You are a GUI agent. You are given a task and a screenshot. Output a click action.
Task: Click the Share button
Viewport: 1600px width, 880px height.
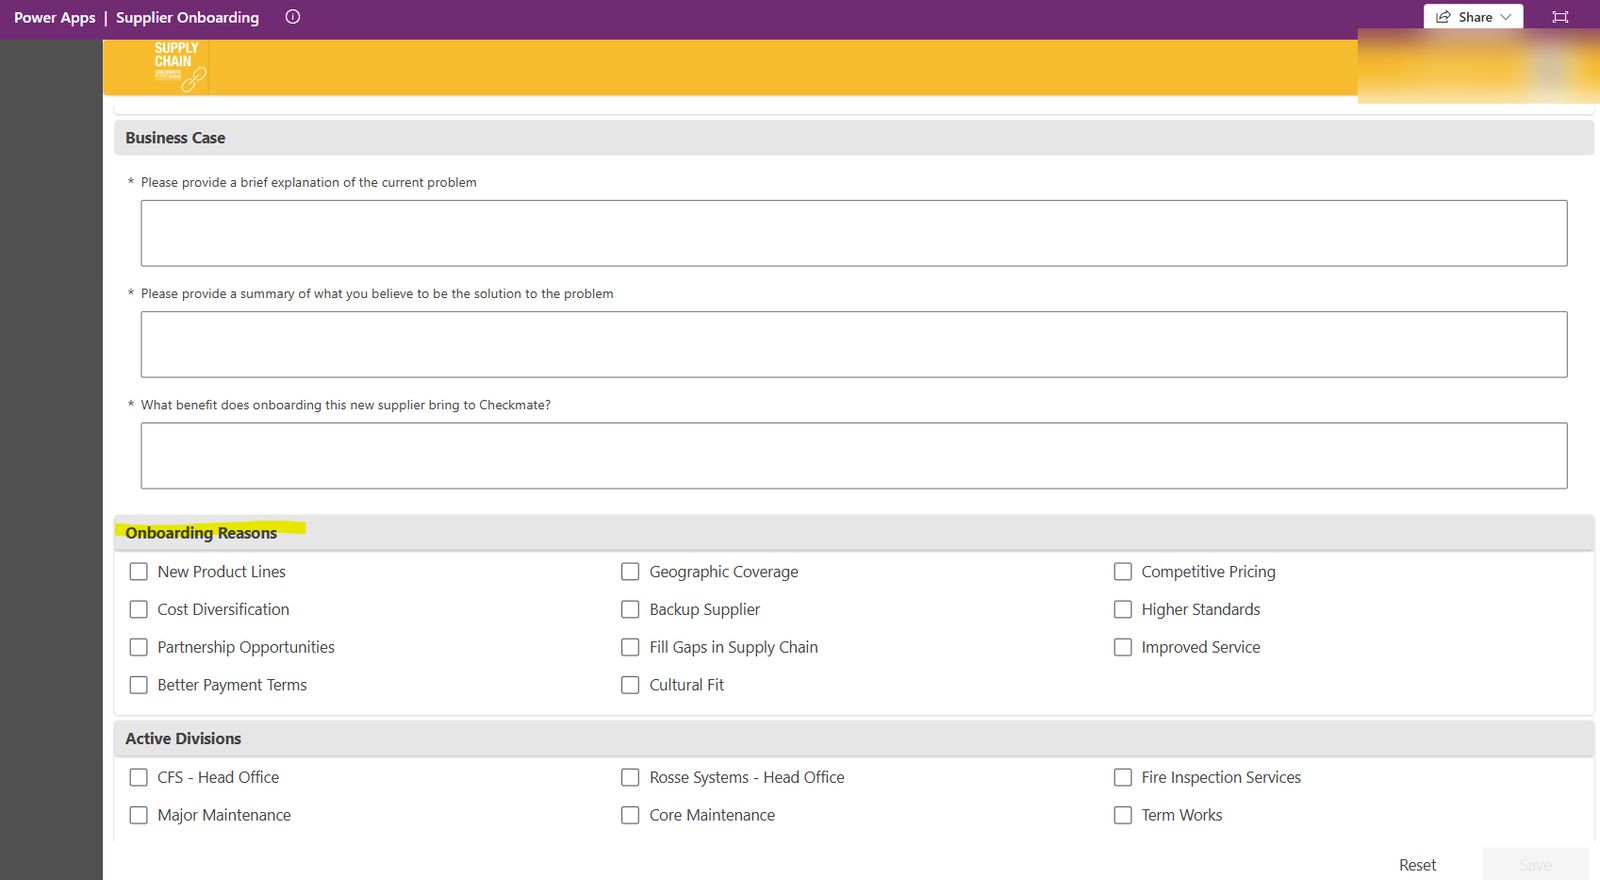pos(1473,17)
